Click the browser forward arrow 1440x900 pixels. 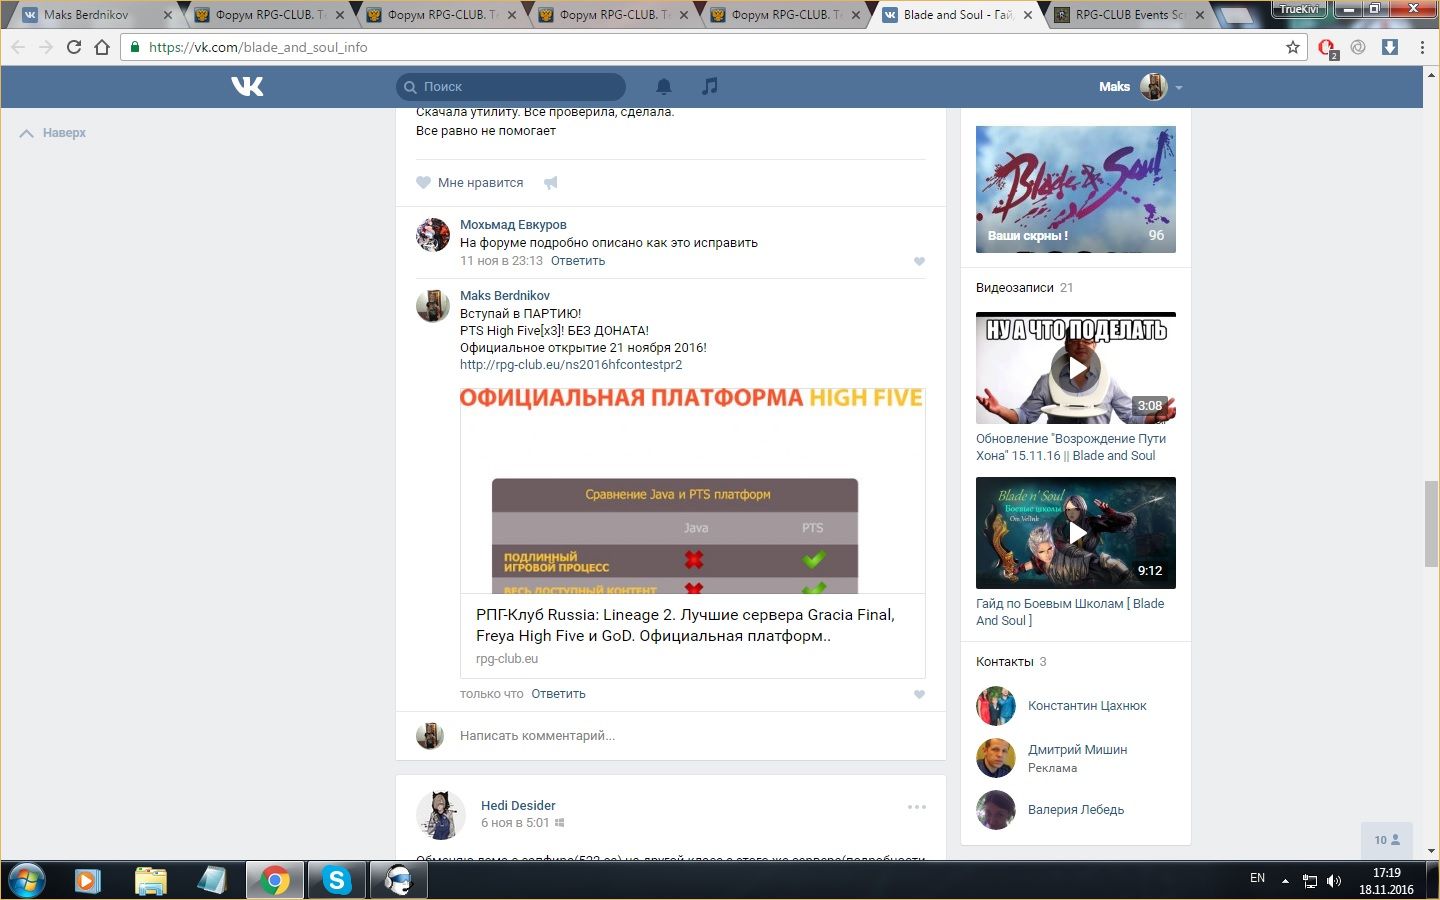click(46, 47)
